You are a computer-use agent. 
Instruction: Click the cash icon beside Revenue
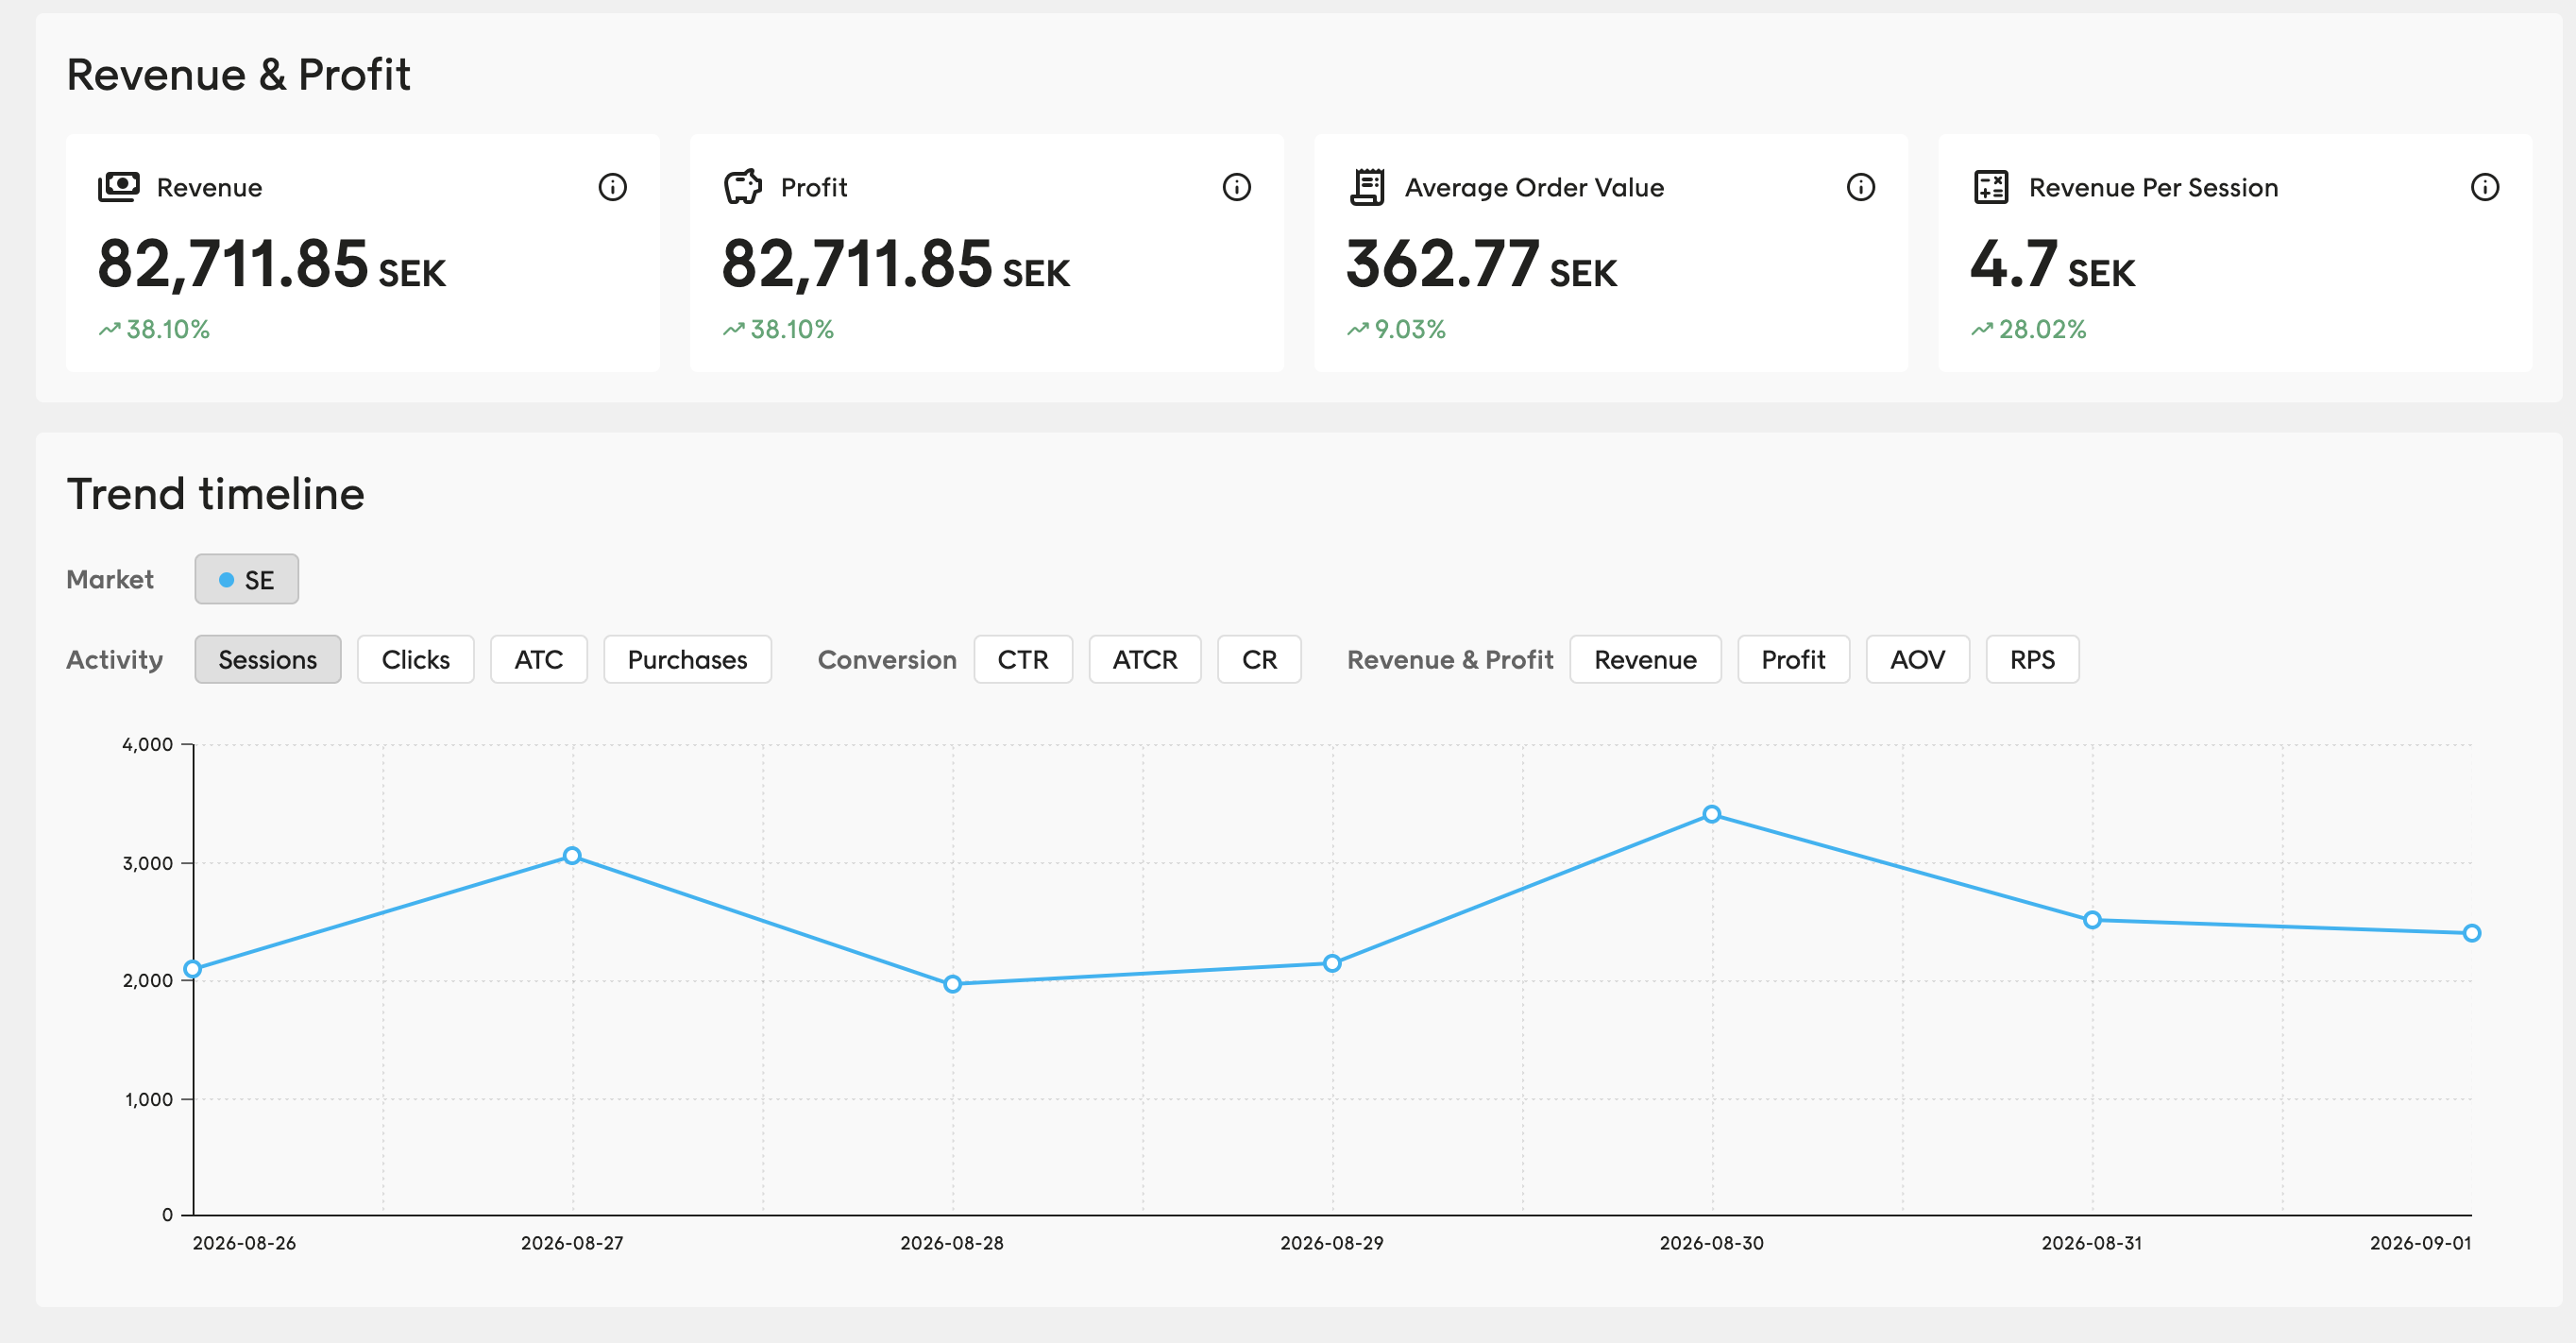[x=119, y=187]
